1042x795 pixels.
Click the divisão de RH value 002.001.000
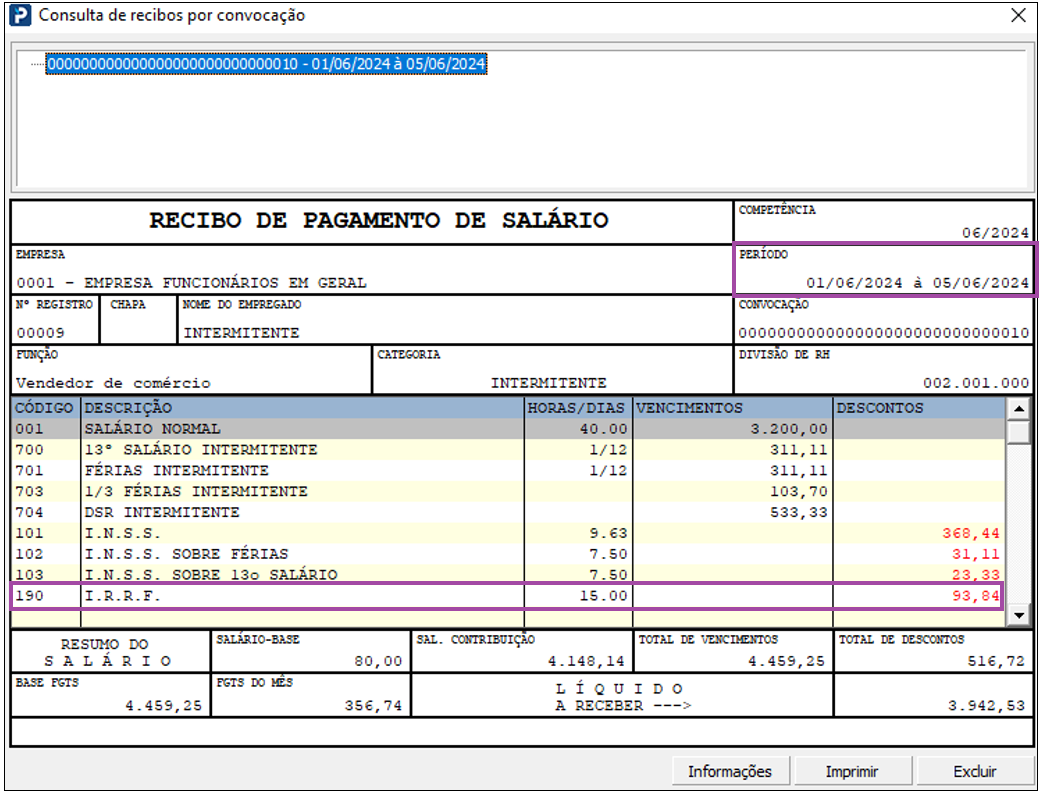(976, 383)
